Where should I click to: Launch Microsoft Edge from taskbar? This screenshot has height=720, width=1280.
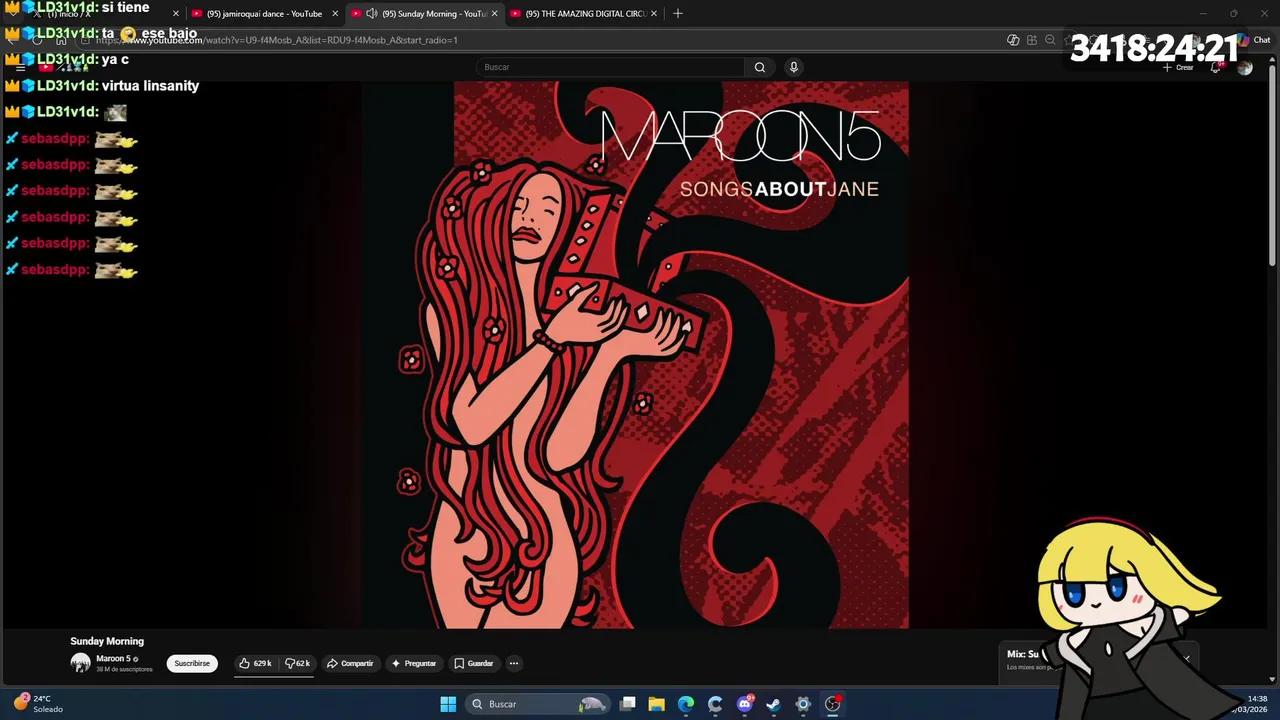[x=686, y=704]
